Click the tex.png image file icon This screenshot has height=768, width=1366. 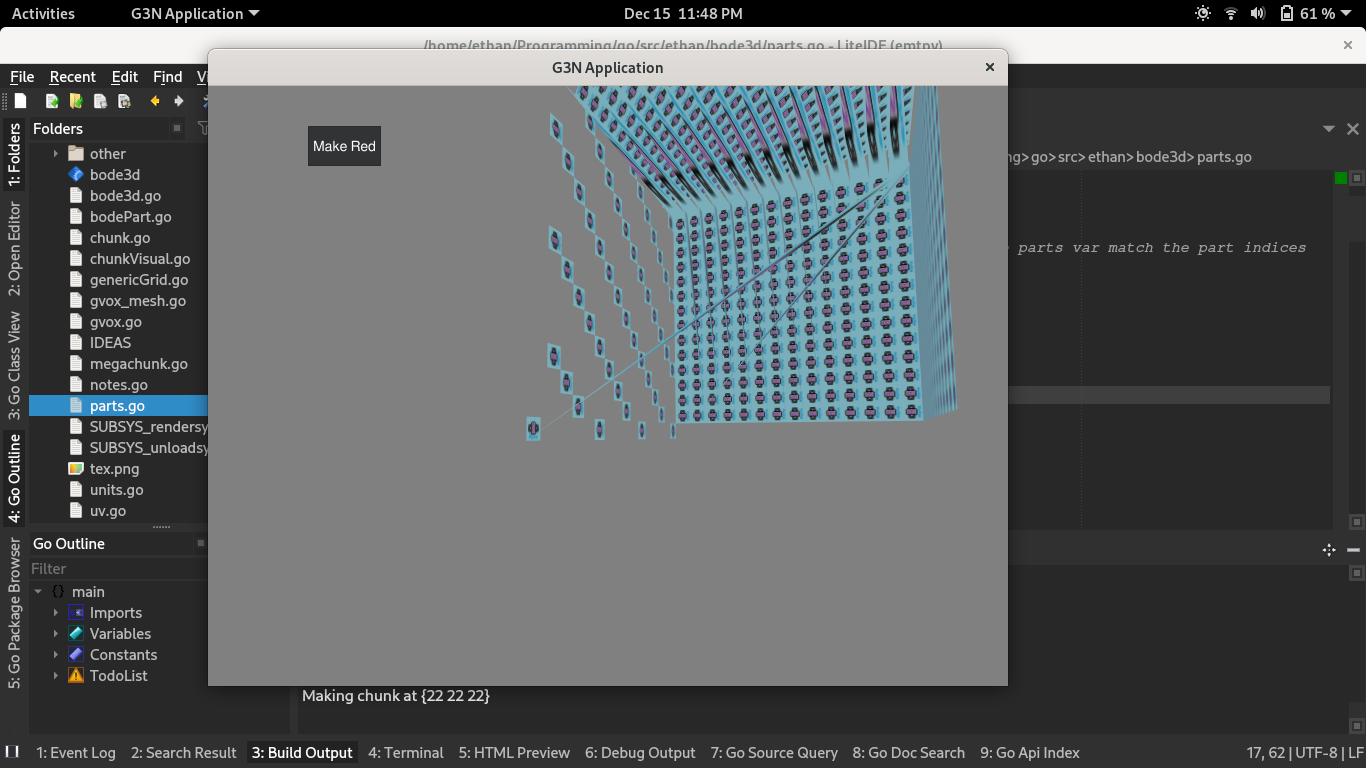(x=75, y=469)
